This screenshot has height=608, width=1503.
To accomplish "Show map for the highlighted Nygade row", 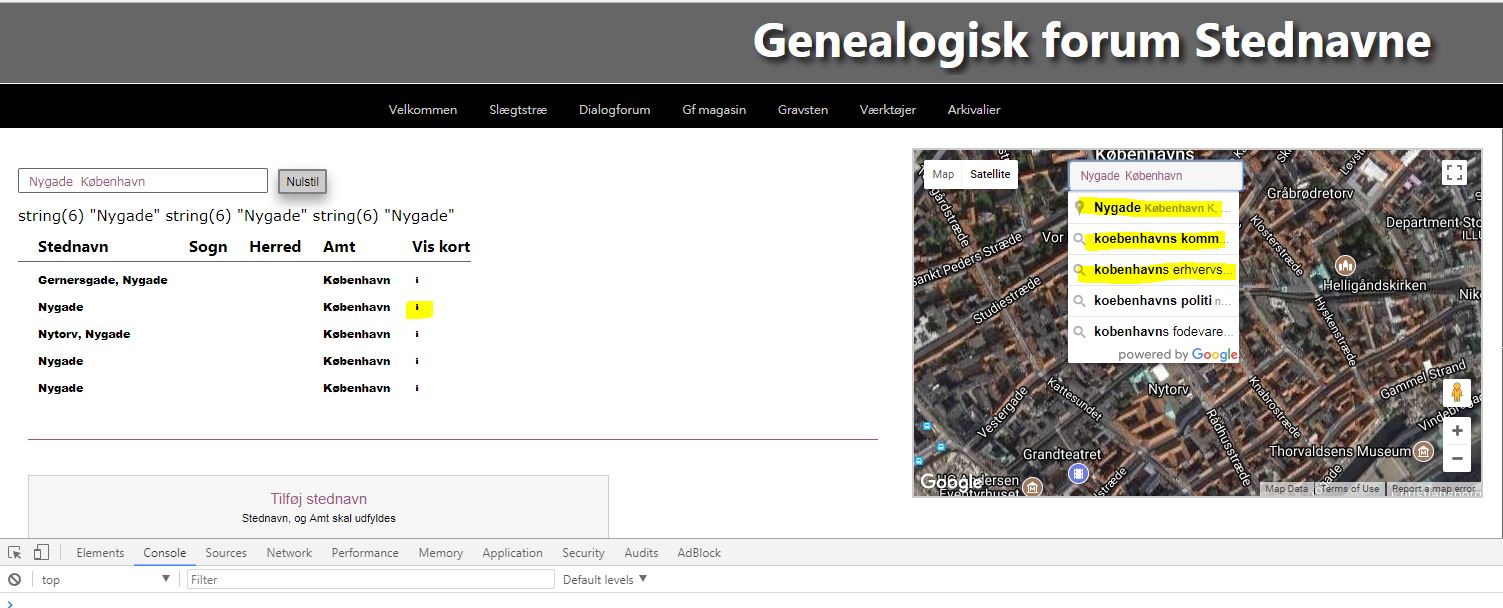I will (417, 308).
